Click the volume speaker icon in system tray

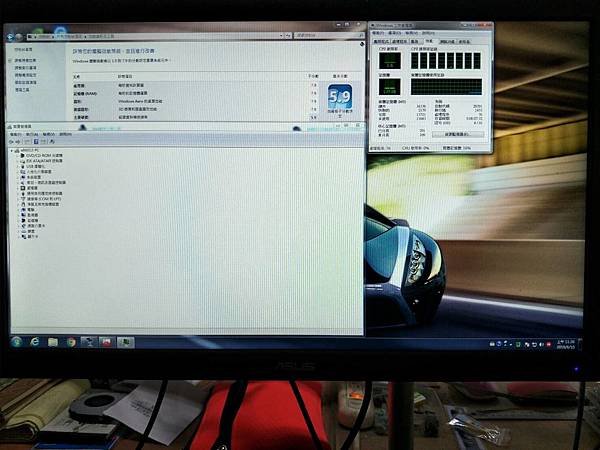tap(541, 345)
